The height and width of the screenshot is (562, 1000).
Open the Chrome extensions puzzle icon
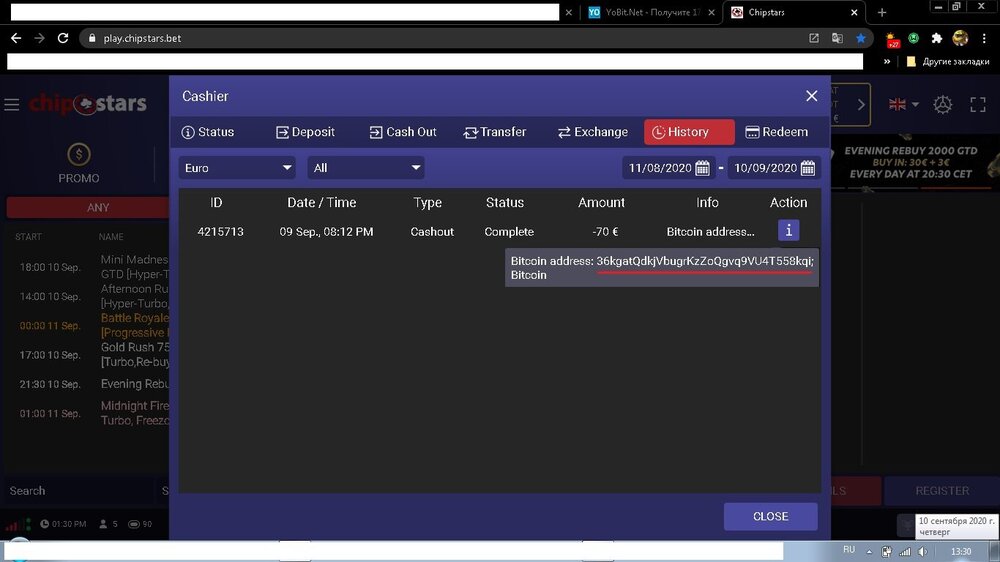937,38
